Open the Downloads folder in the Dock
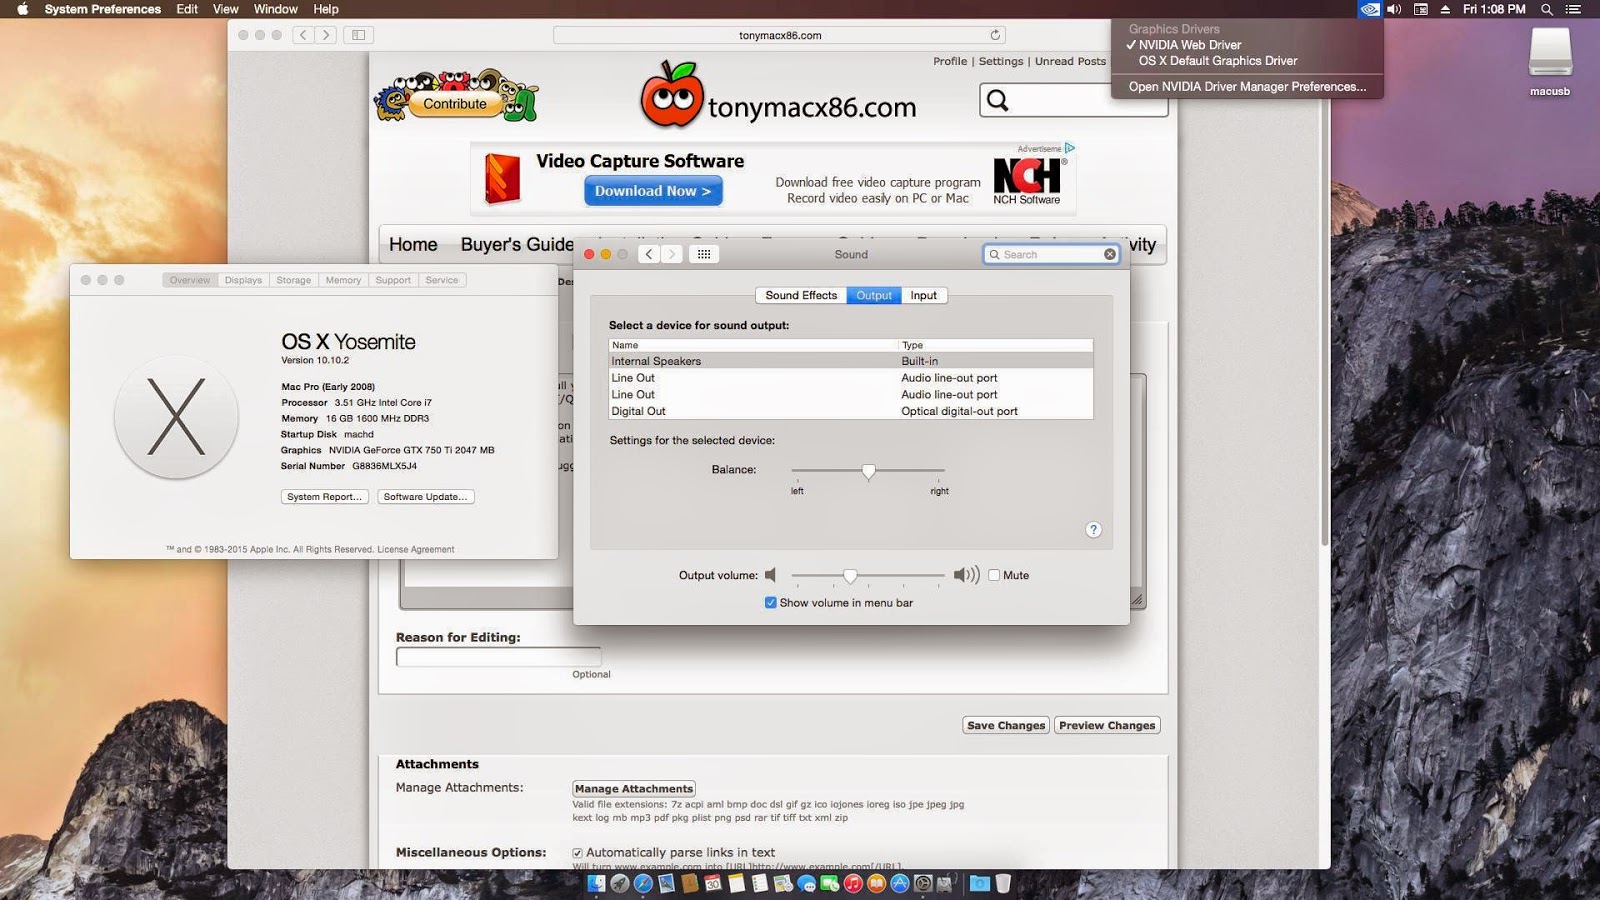Image resolution: width=1600 pixels, height=900 pixels. tap(980, 883)
